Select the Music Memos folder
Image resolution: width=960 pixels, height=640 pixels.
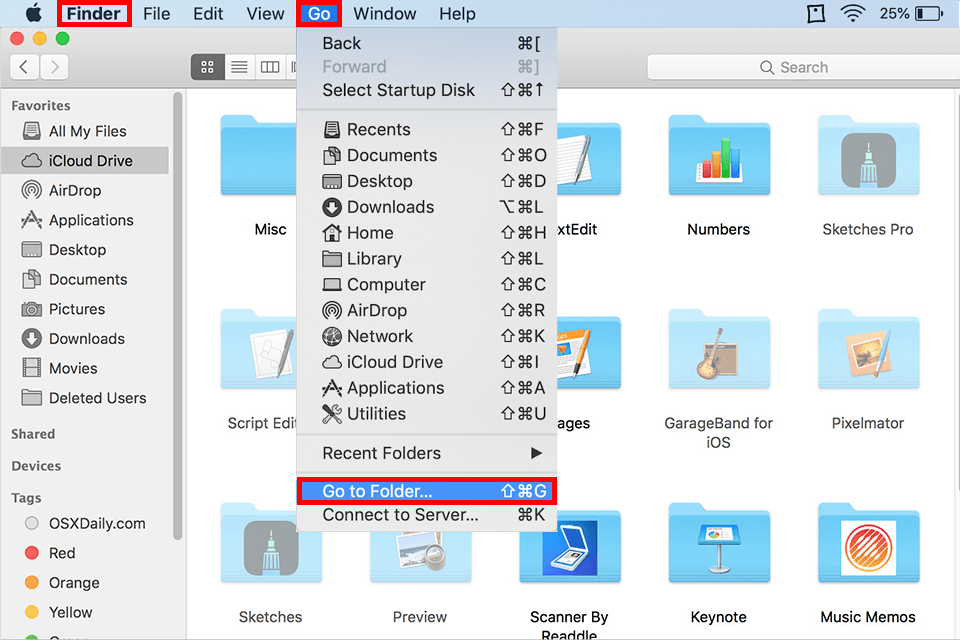coord(867,551)
